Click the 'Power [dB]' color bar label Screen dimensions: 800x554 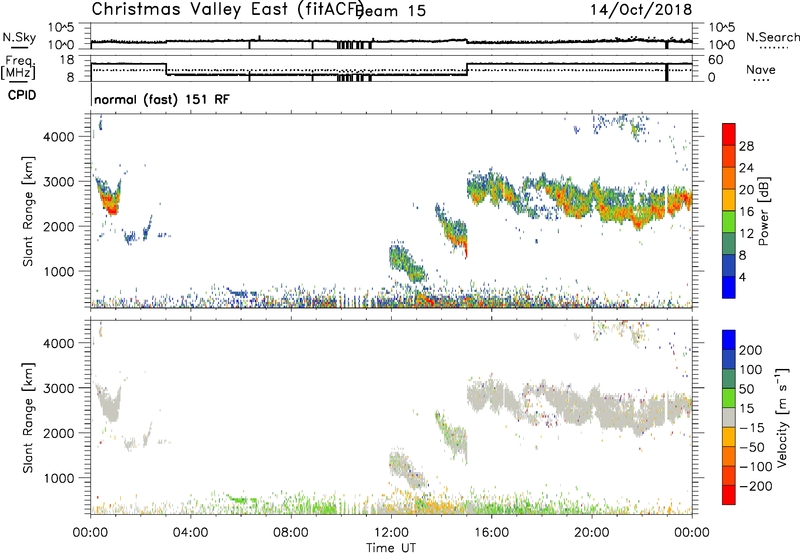click(763, 211)
